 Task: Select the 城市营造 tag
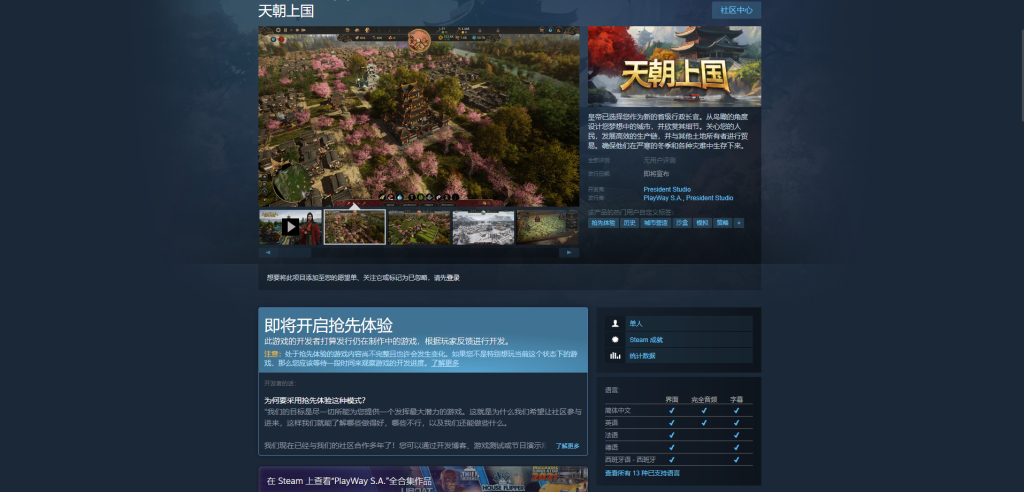[655, 223]
